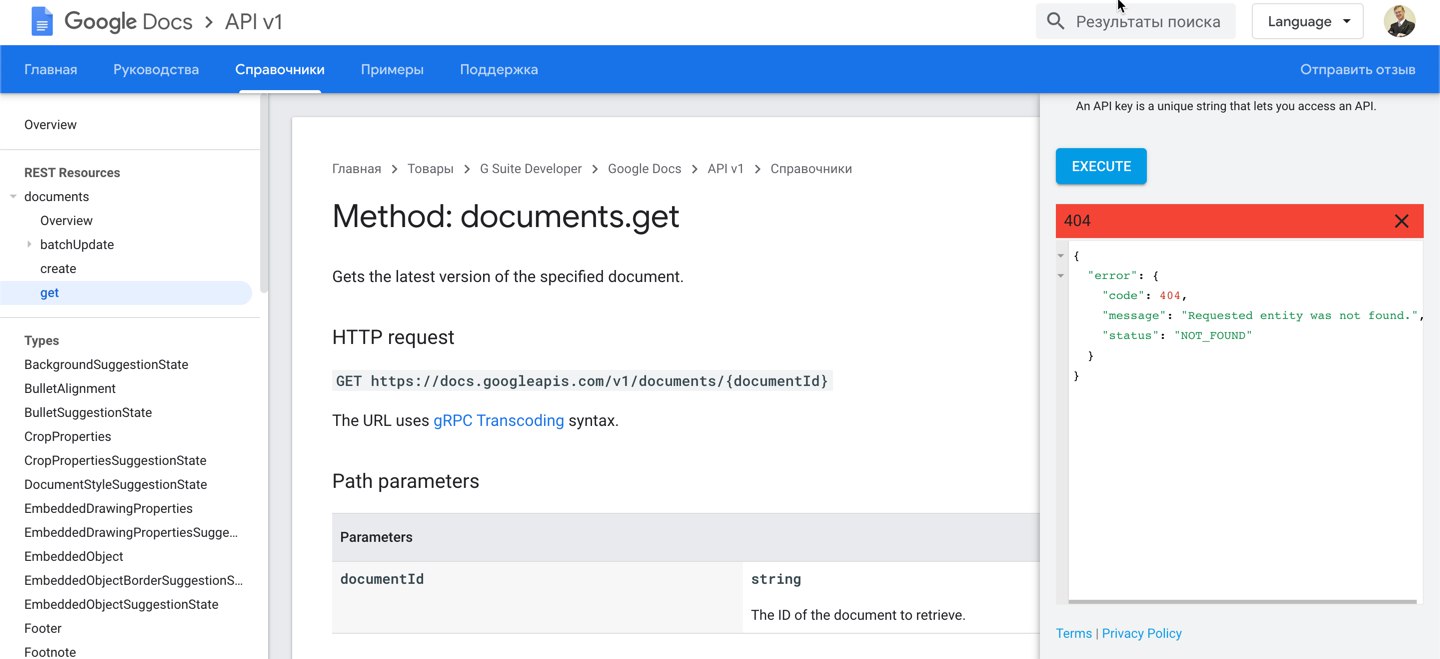
Task: Click Отправить отзыв feedback link
Action: [x=1357, y=69]
